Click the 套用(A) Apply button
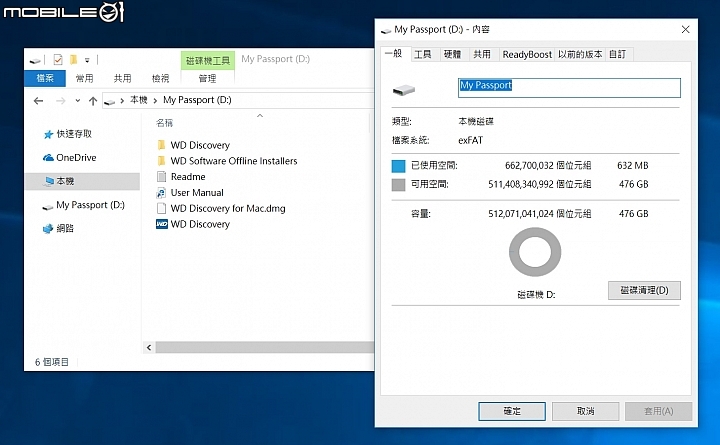Viewport: 720px width, 445px height. (x=658, y=411)
